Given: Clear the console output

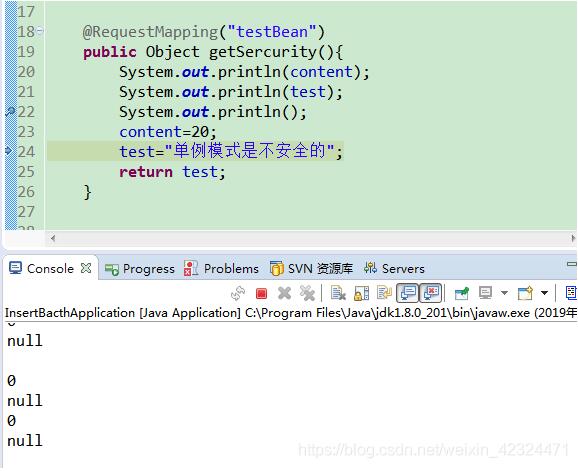Looking at the screenshot, I should click(338, 293).
